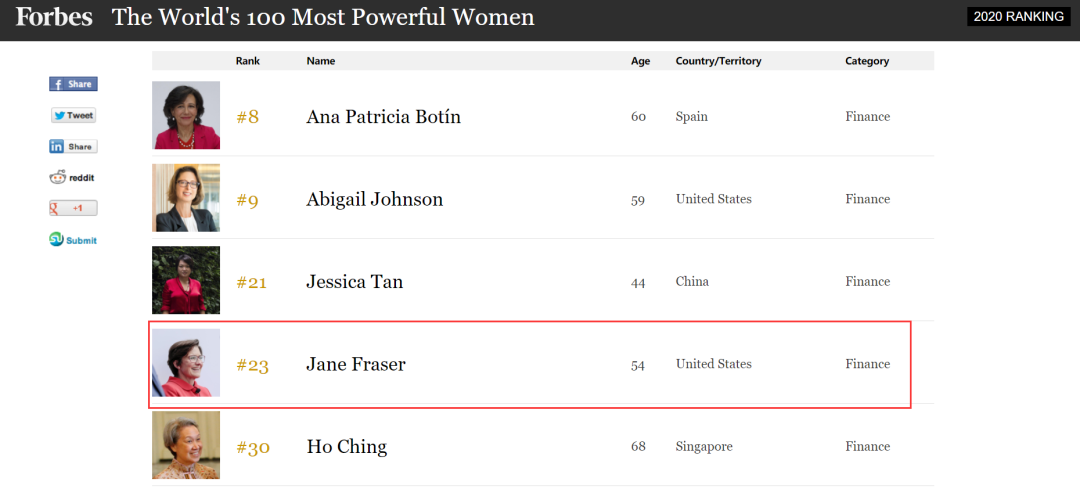
Task: Click the Facebook Share button
Action: coord(73,84)
